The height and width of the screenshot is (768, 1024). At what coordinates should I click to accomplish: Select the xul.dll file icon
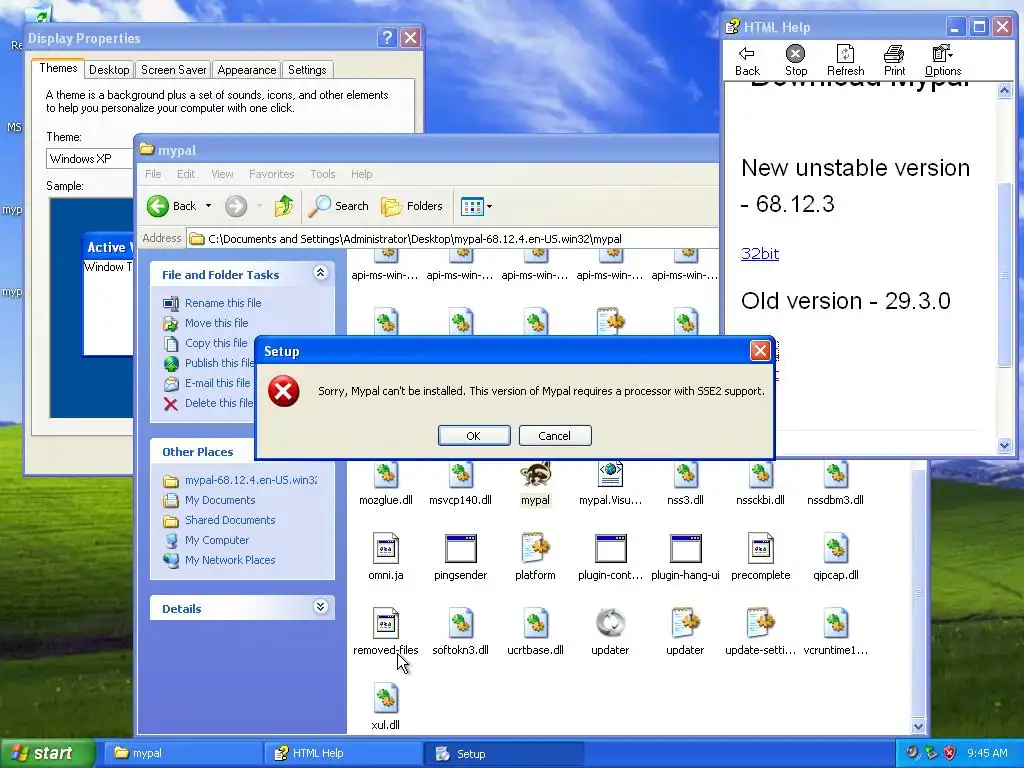(386, 698)
